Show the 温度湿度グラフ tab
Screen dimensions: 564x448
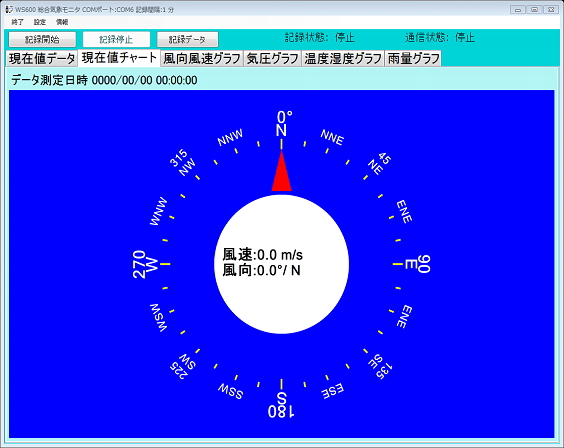343,59
